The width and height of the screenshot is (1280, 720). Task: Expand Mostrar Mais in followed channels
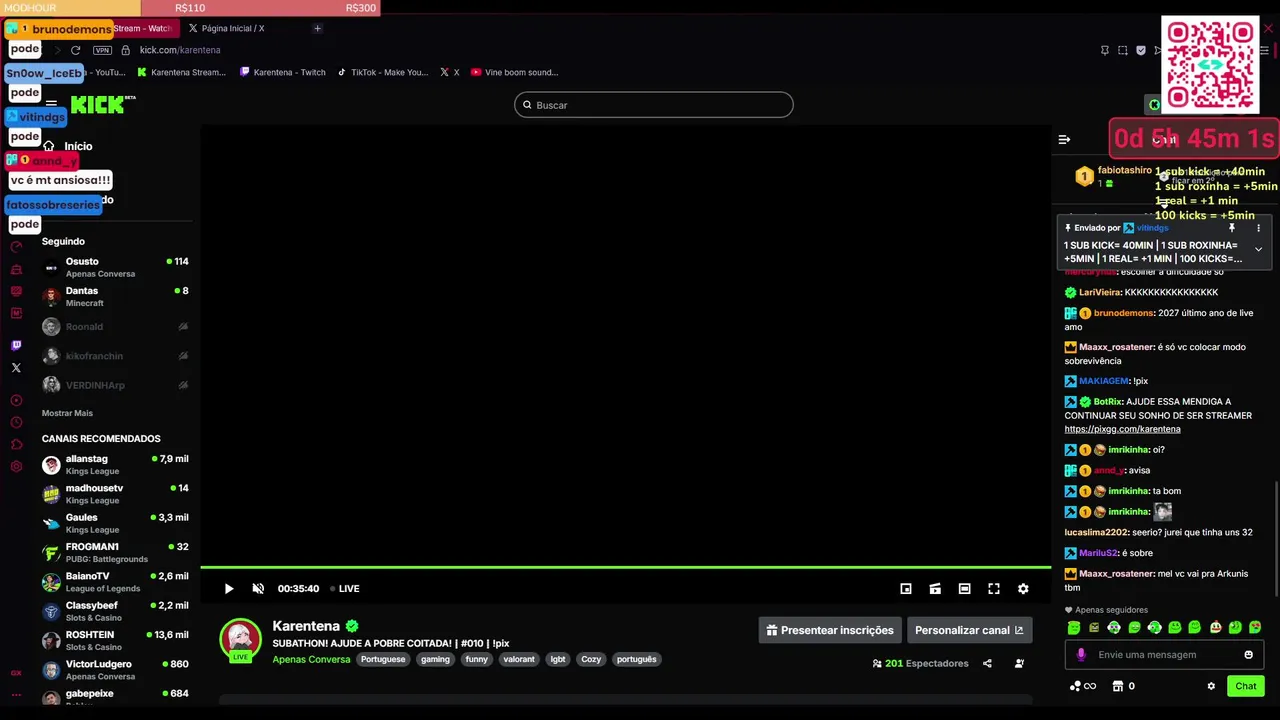pos(67,413)
